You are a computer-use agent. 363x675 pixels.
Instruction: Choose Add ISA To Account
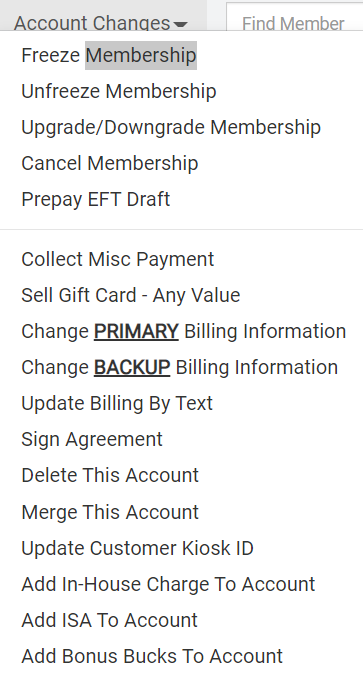(109, 620)
